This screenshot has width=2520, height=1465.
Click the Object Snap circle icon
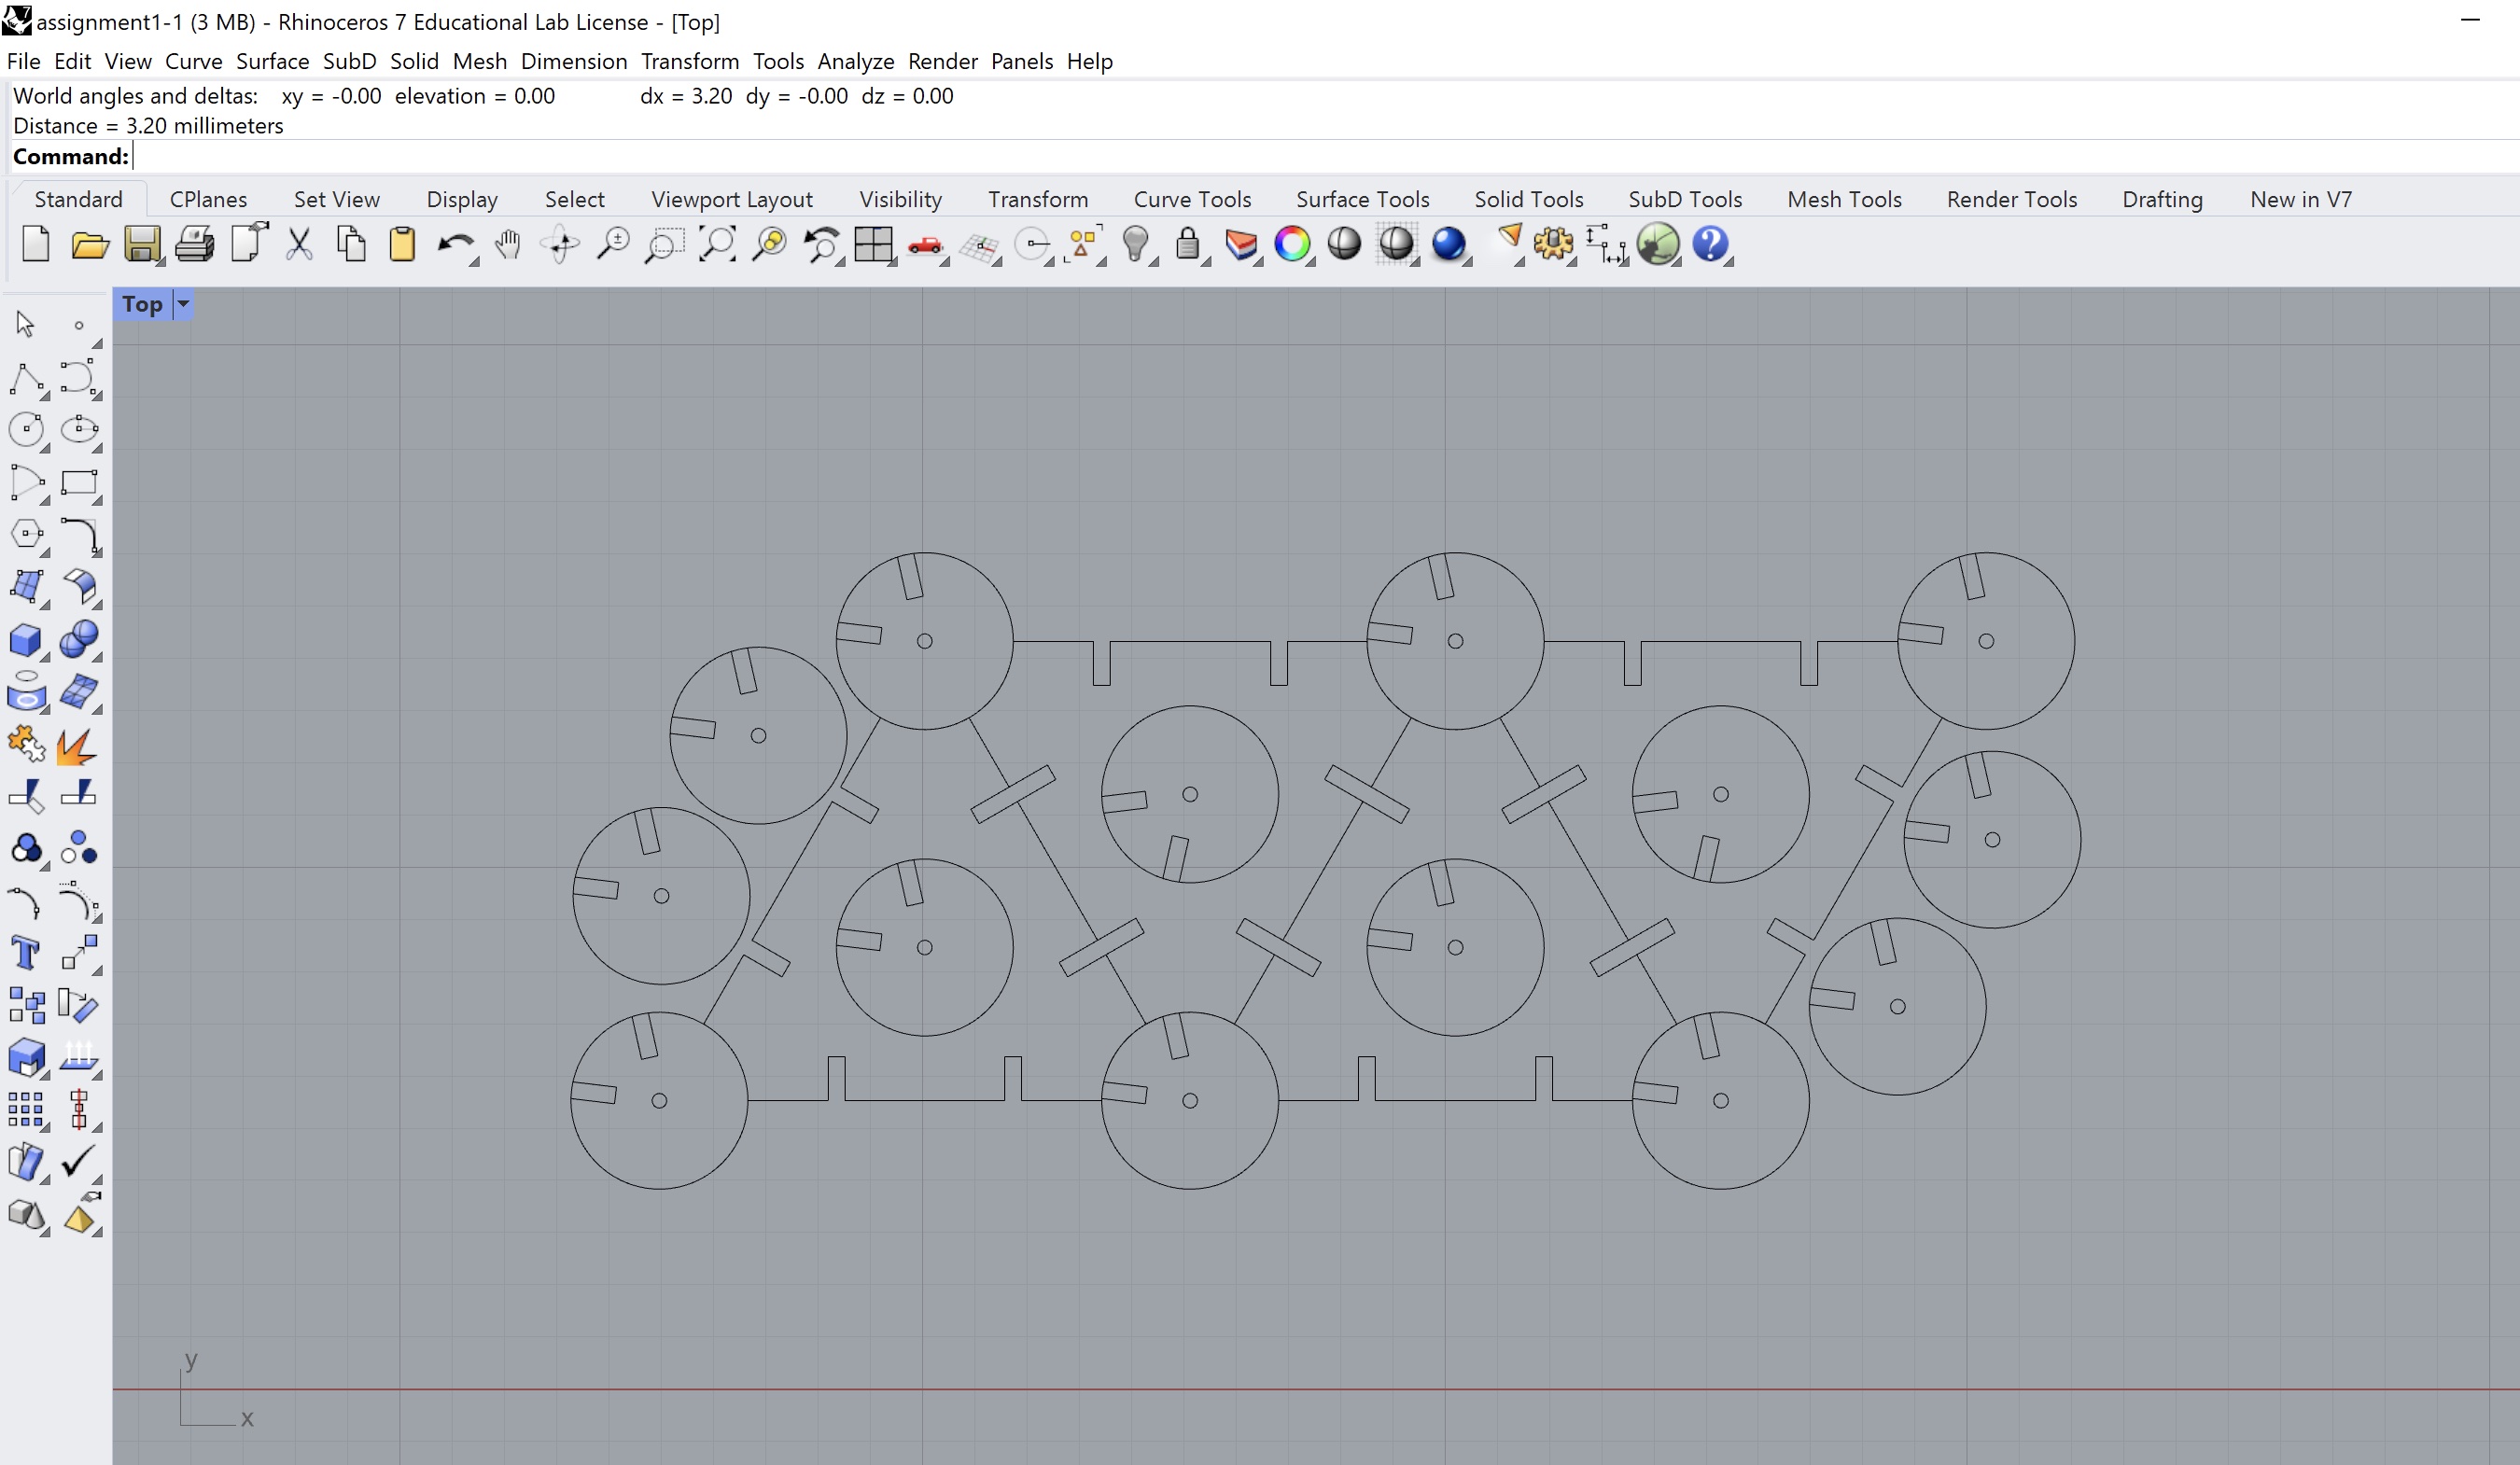point(1032,244)
